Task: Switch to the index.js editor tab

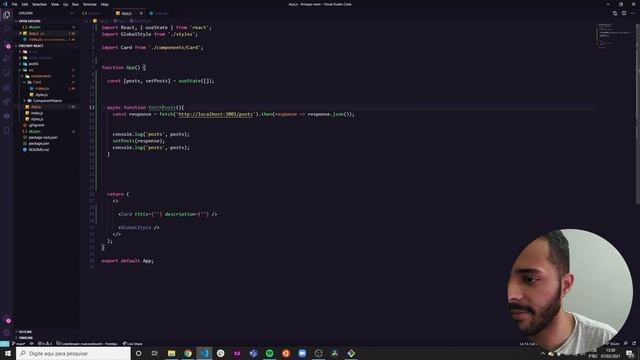Action: (160, 13)
